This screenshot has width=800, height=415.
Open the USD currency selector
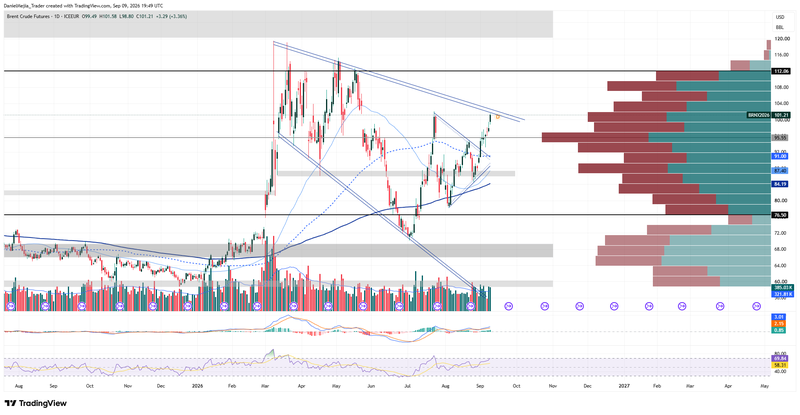(780, 17)
